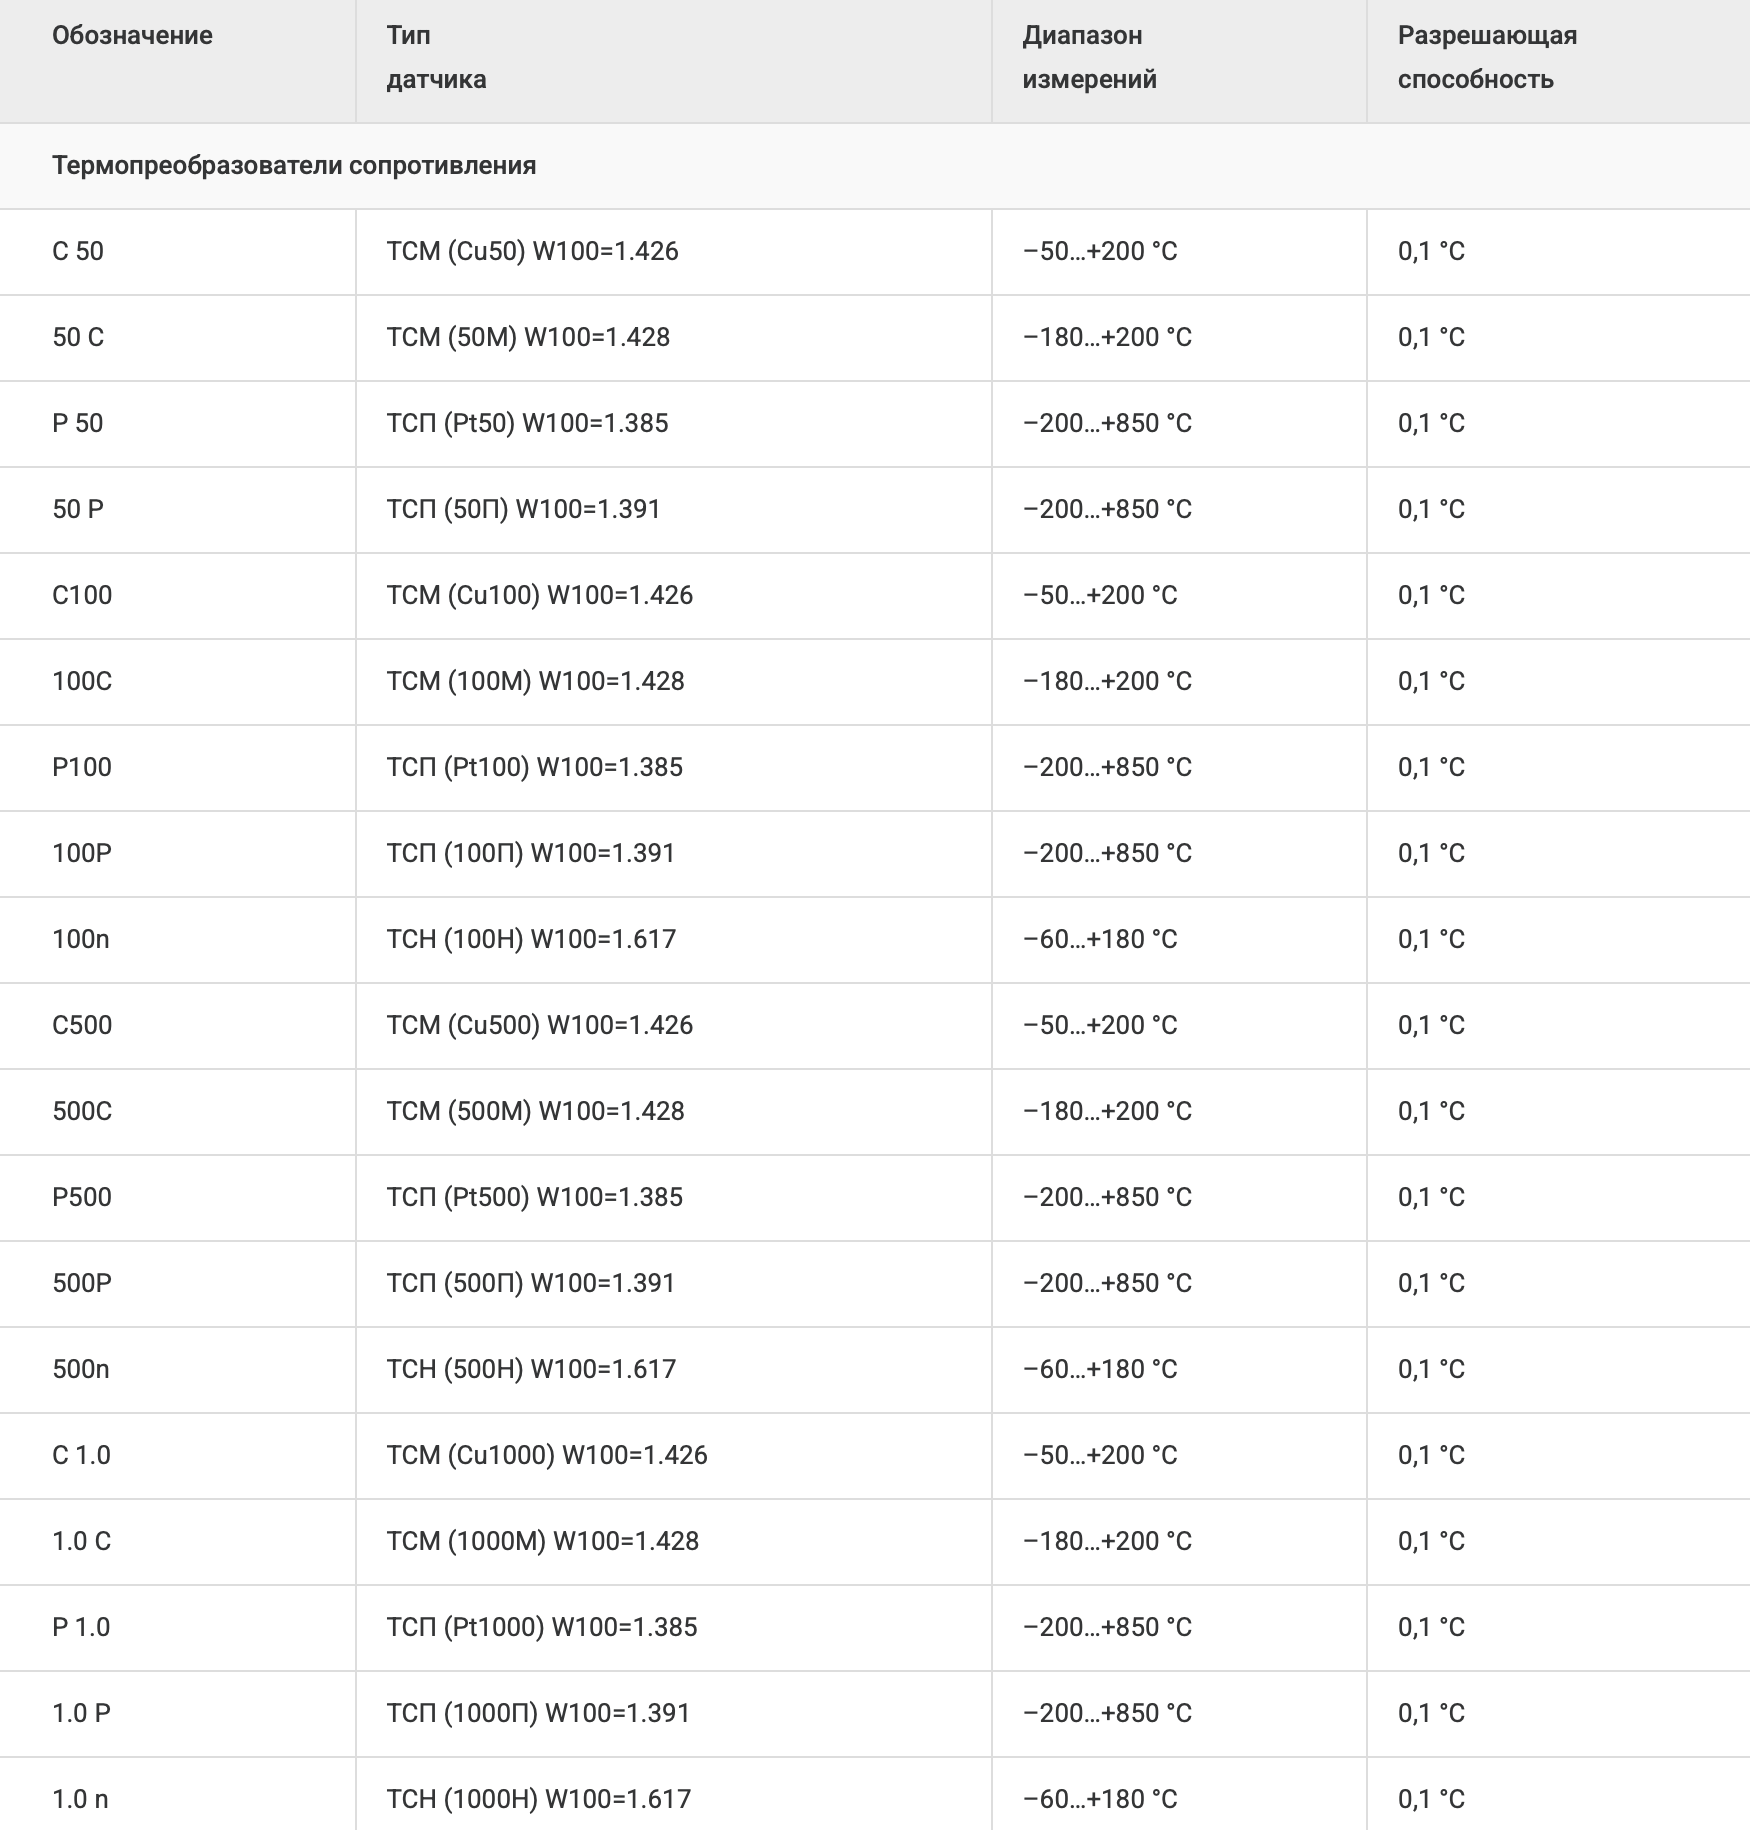This screenshot has height=1830, width=1750.
Task: Click the "ТСМ (Cu500) W100=1.426" cell
Action: [539, 1025]
